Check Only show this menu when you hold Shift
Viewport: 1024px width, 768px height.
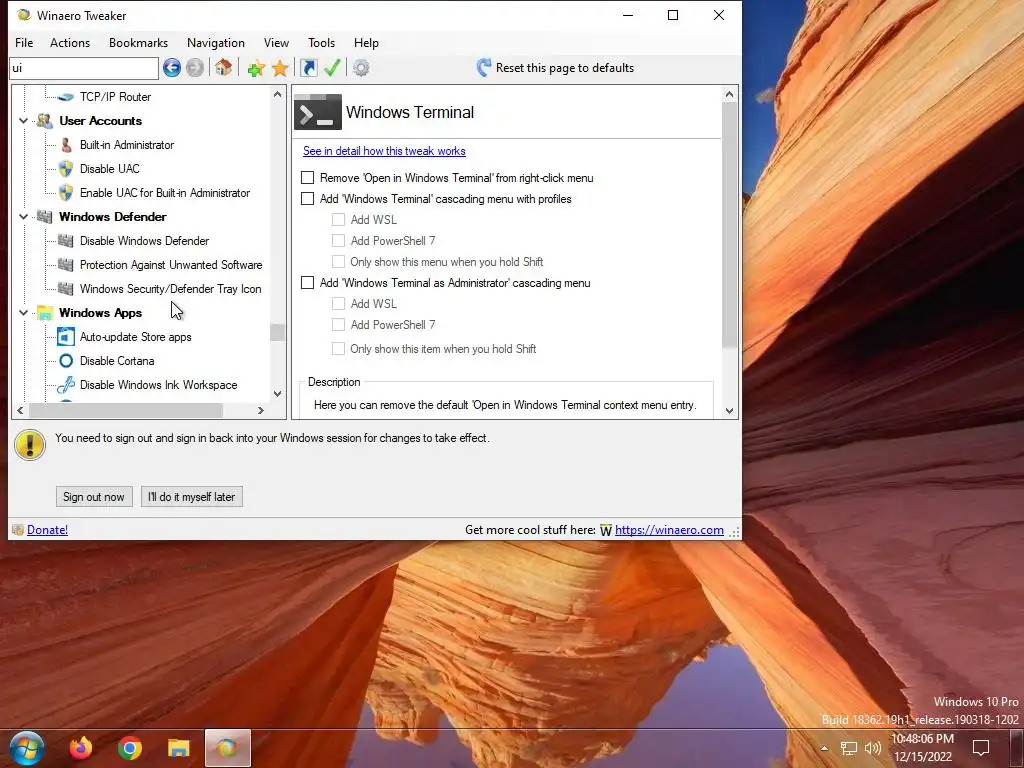pyautogui.click(x=338, y=262)
